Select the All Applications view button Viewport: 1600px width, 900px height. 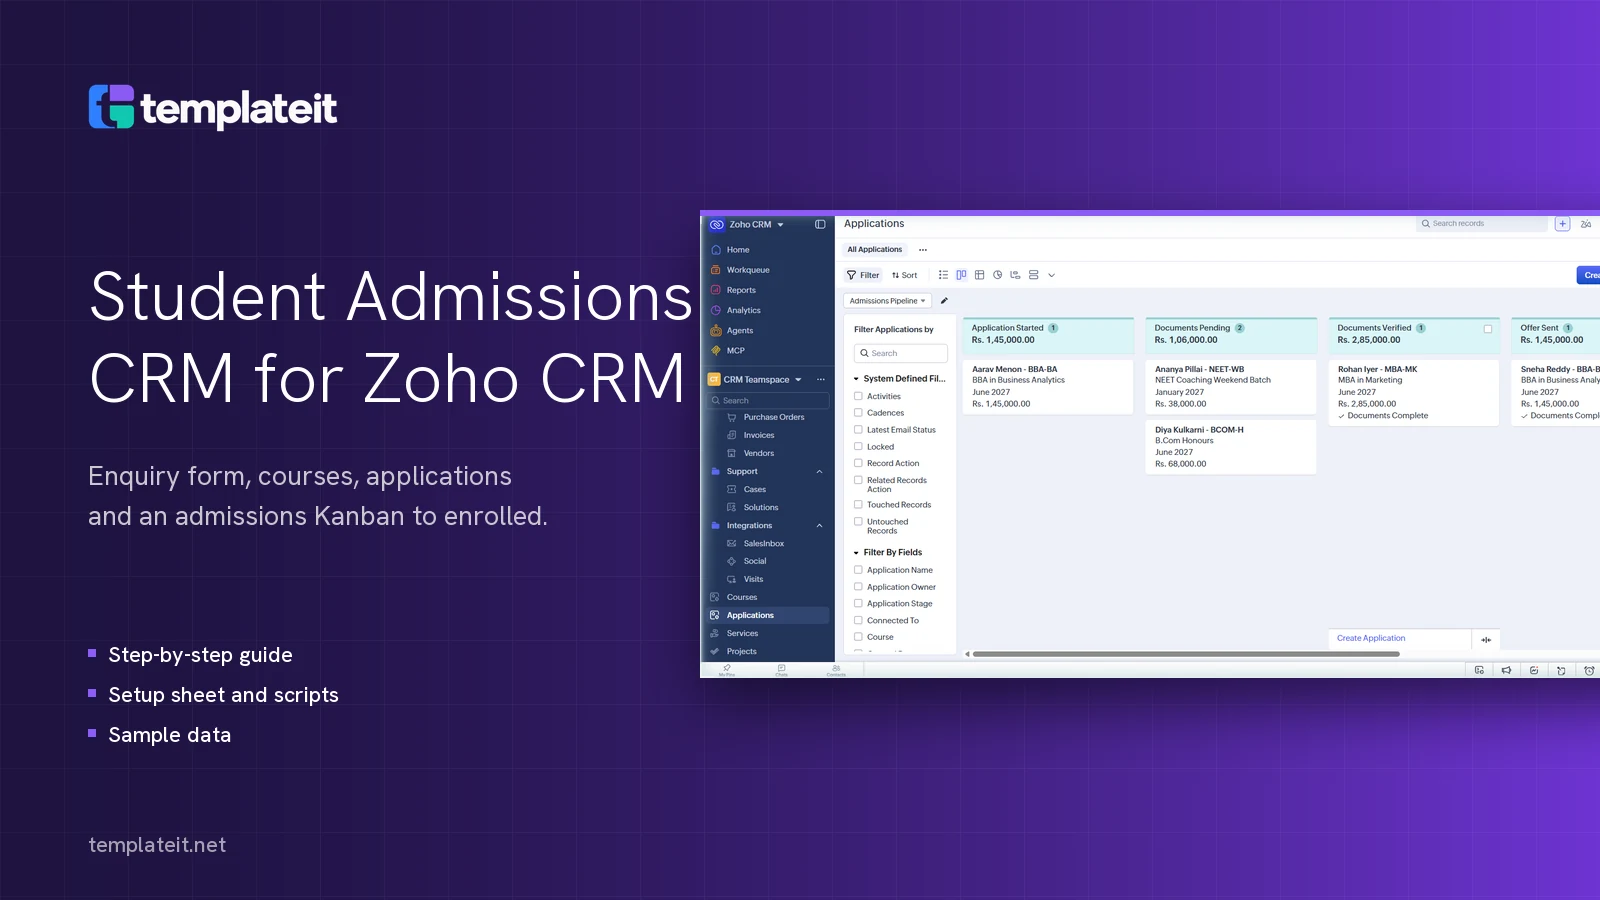click(875, 250)
